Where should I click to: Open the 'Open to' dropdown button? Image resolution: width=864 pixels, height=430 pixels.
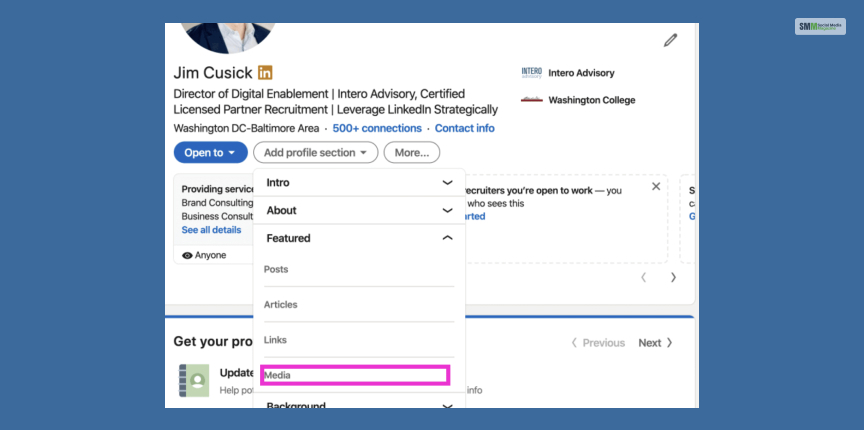tap(210, 153)
